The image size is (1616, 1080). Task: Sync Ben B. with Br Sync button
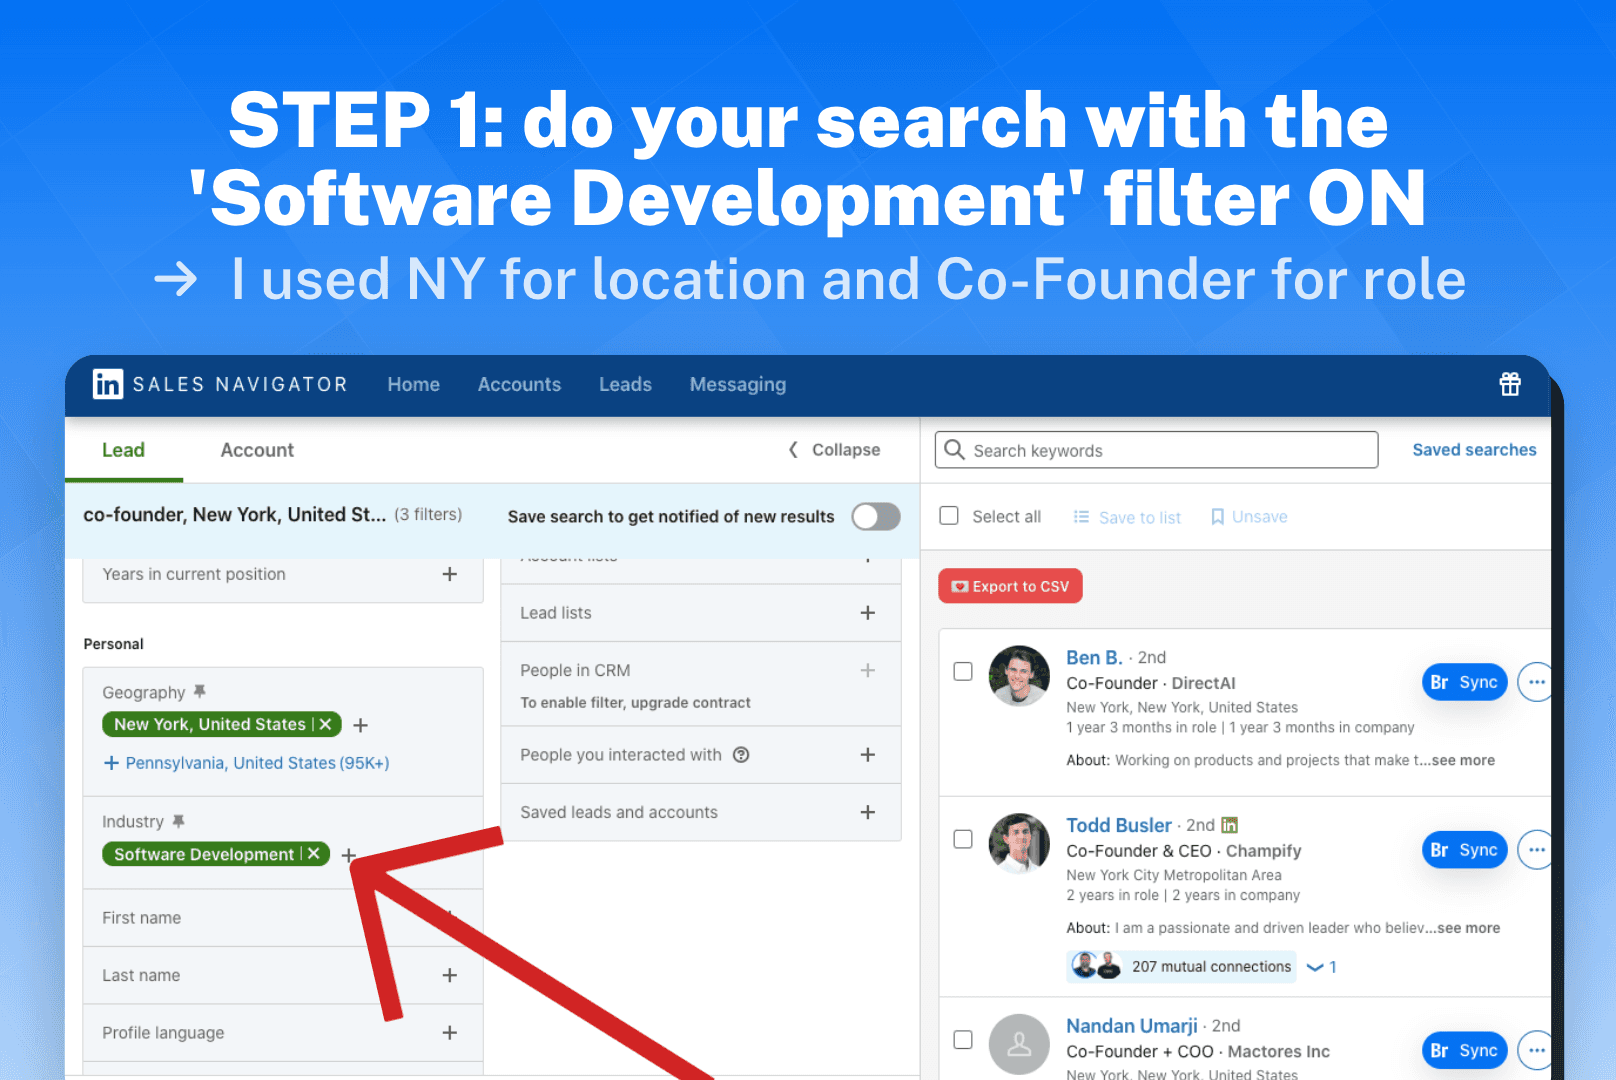click(x=1464, y=682)
